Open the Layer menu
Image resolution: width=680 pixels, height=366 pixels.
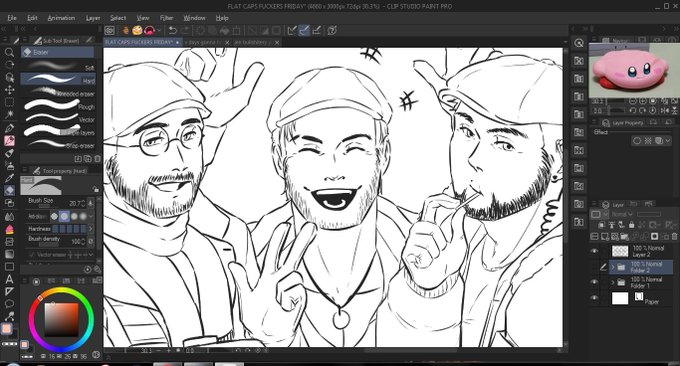point(93,18)
